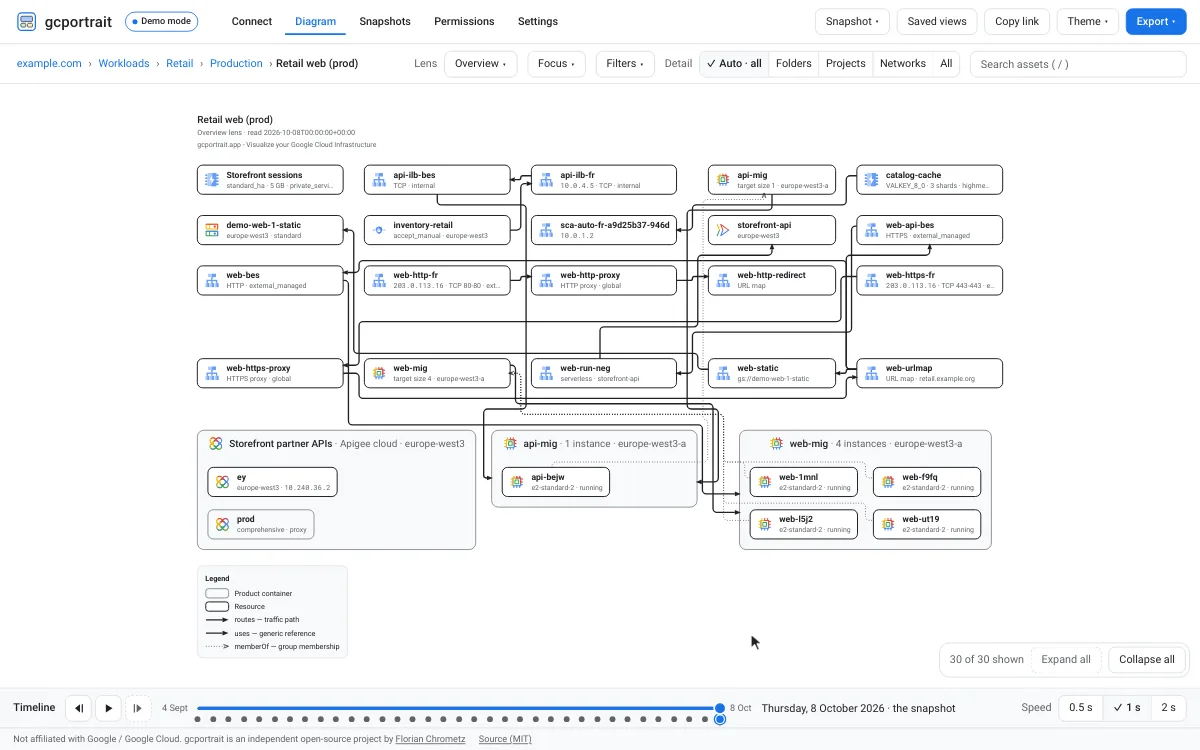Click the web-bes node icon
This screenshot has height=750, width=1200.
(x=212, y=280)
